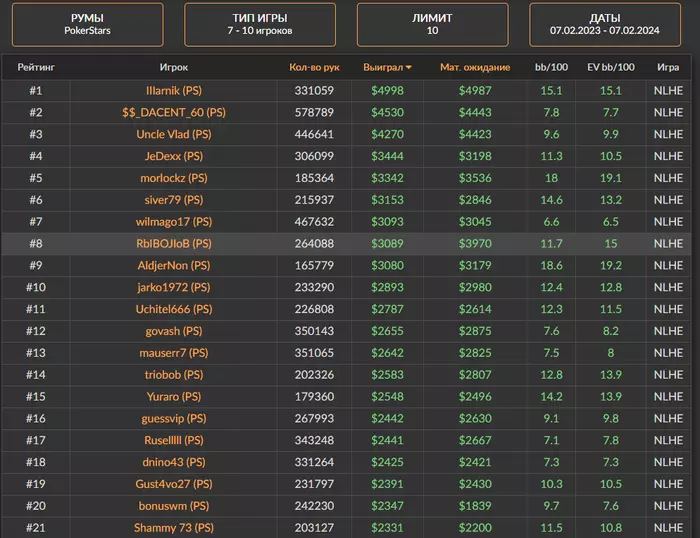Viewport: 700px width, 538px height.
Task: Open player Yuraro (PS)
Action: (174, 397)
